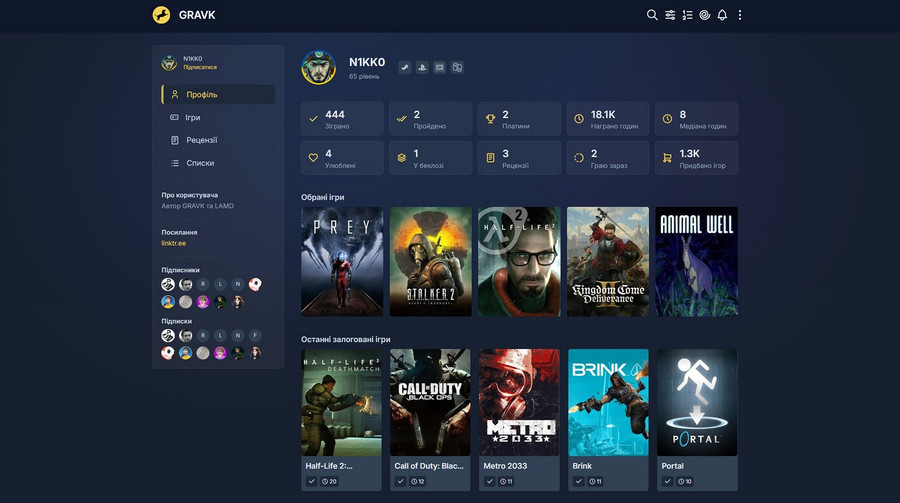The width and height of the screenshot is (900, 503).
Task: Open the Списки sidebar item
Action: coord(218,163)
